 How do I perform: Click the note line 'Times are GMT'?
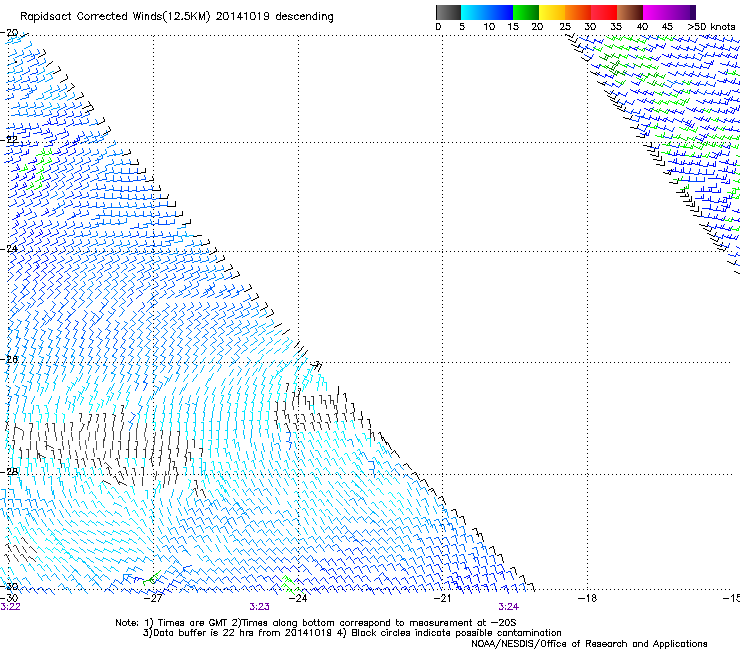[192, 623]
